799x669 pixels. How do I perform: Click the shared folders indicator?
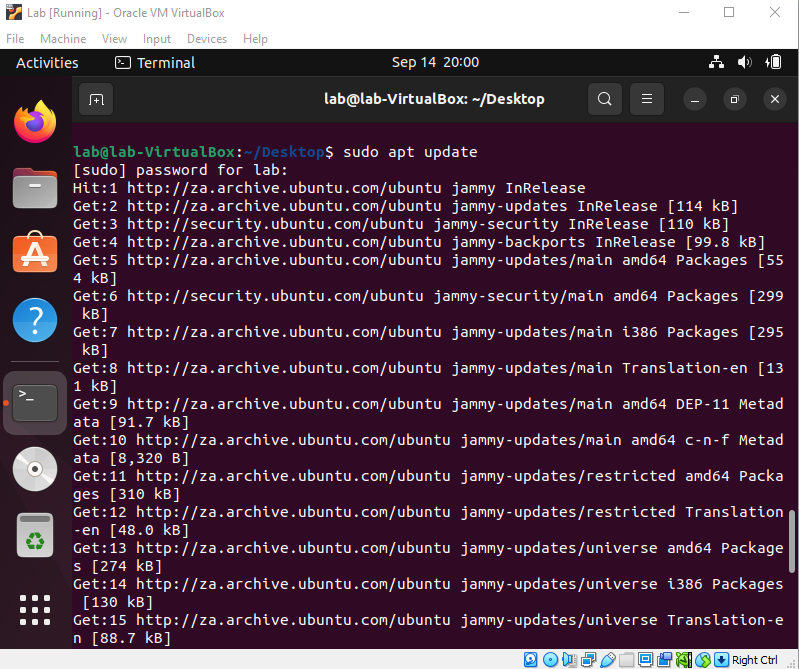click(626, 660)
